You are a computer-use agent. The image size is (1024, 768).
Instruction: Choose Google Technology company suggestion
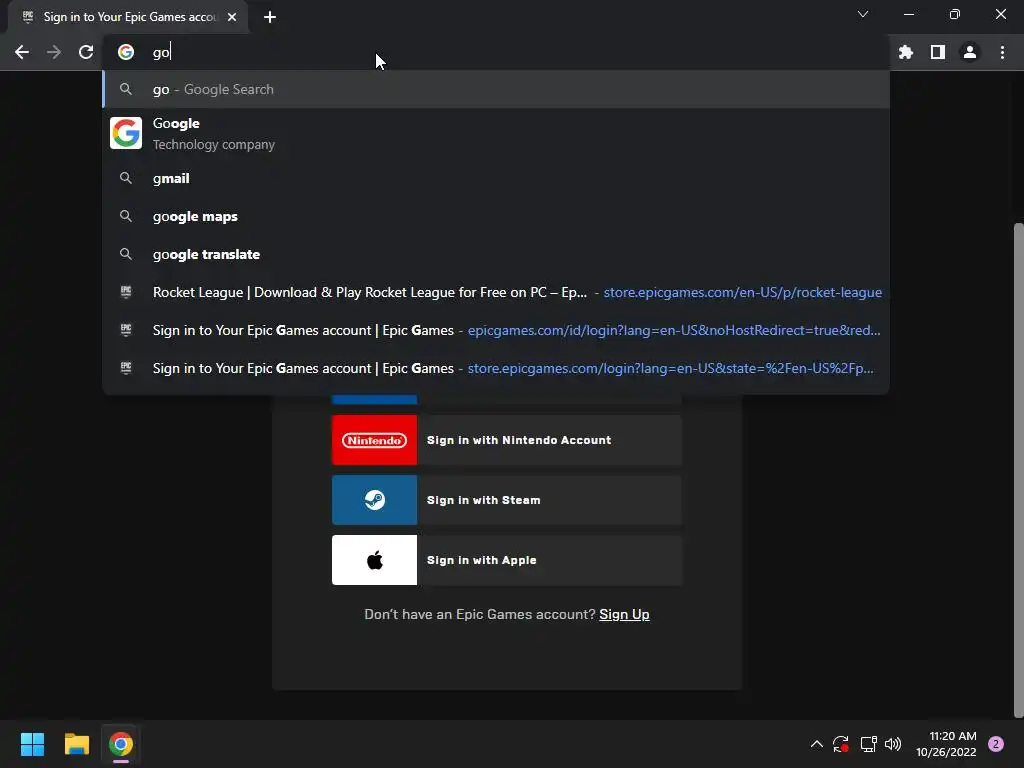click(496, 133)
